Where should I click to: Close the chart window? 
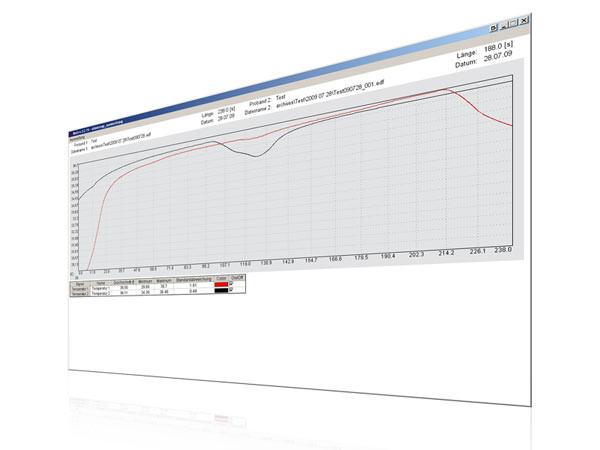(524, 20)
